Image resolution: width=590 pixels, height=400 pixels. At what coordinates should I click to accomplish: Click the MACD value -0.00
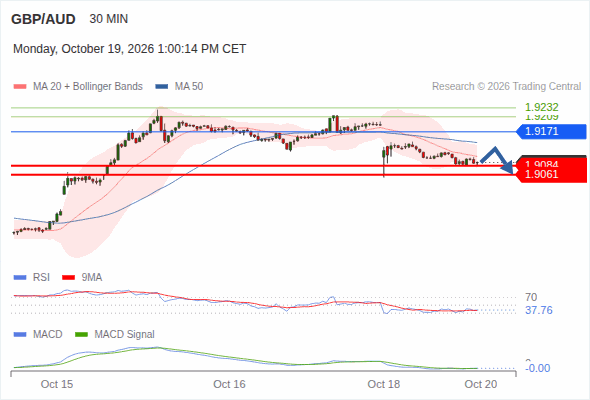coord(538,368)
